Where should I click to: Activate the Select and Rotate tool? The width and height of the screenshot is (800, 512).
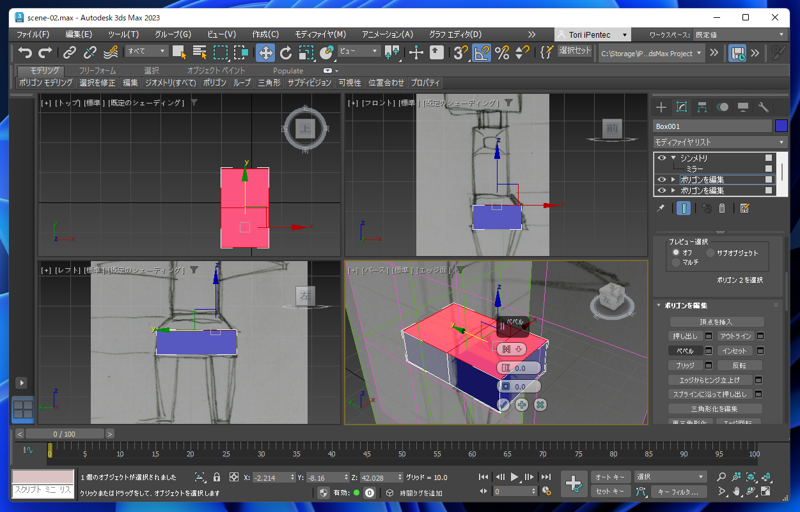286,52
